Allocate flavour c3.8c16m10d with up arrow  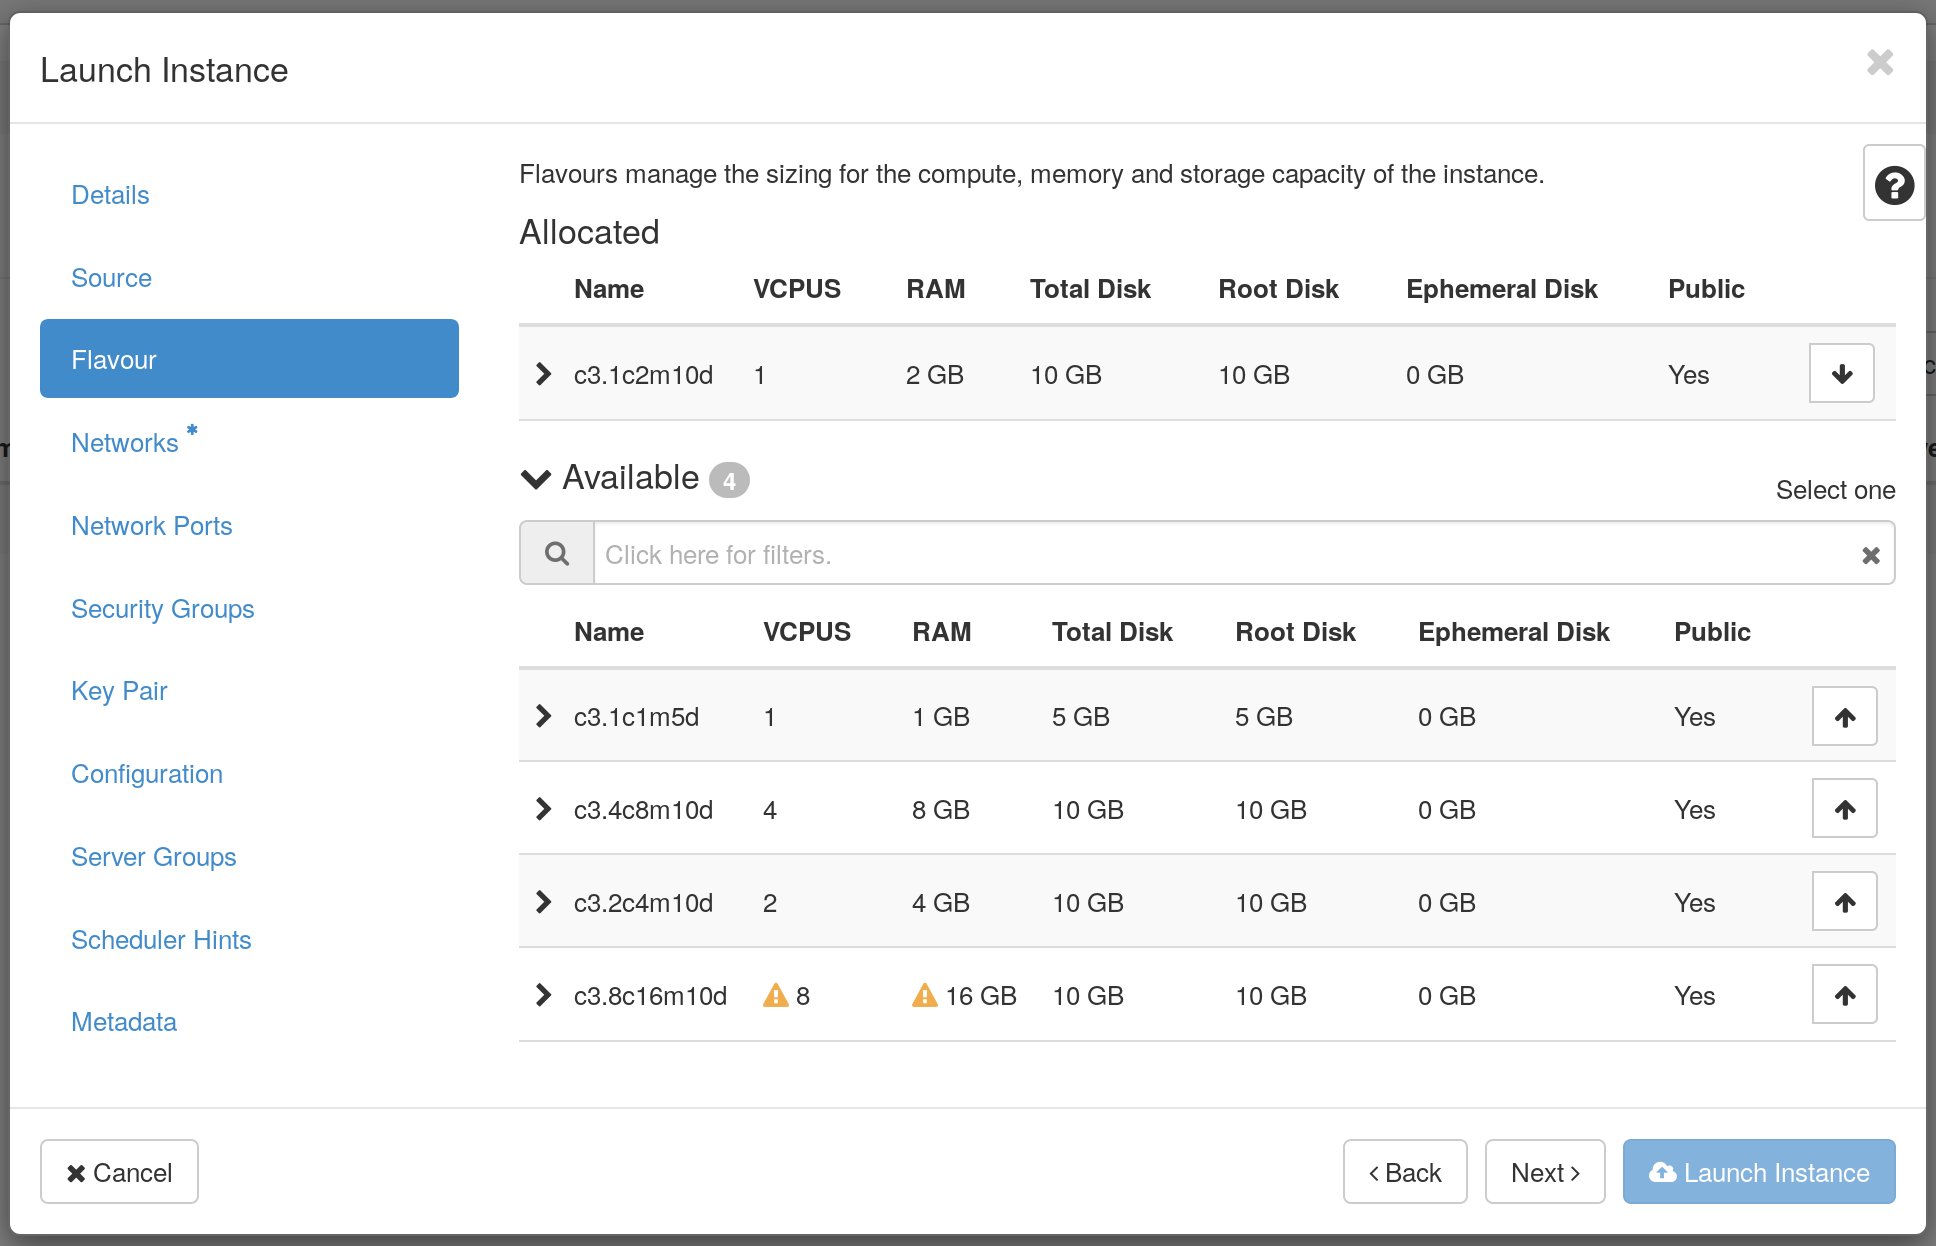pyautogui.click(x=1844, y=995)
